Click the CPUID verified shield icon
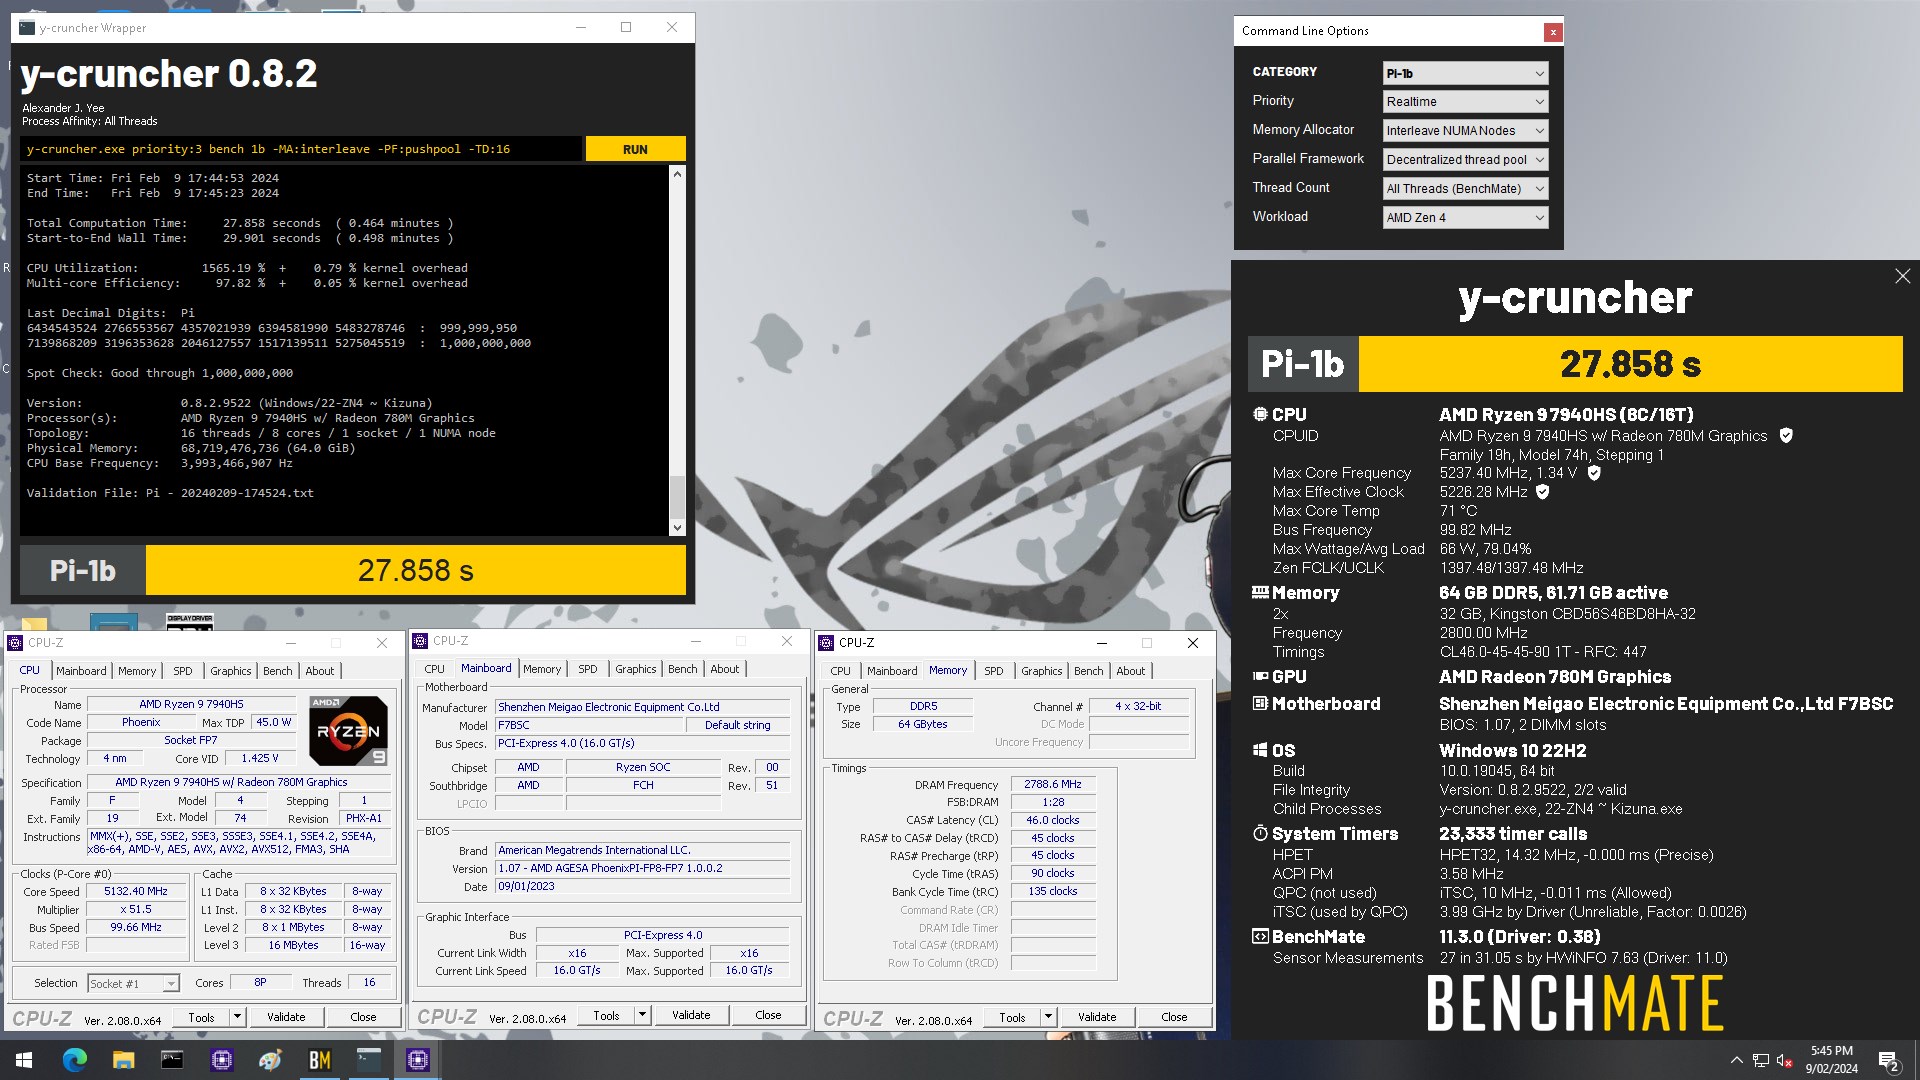Screen dimensions: 1920x1080 tap(1786, 435)
